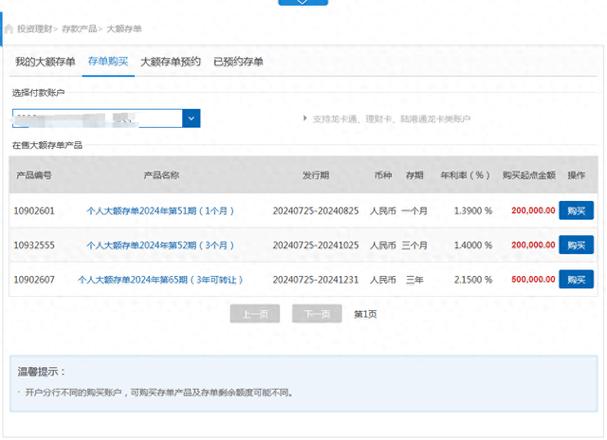Click the home icon in breadcrumb

click(x=9, y=29)
